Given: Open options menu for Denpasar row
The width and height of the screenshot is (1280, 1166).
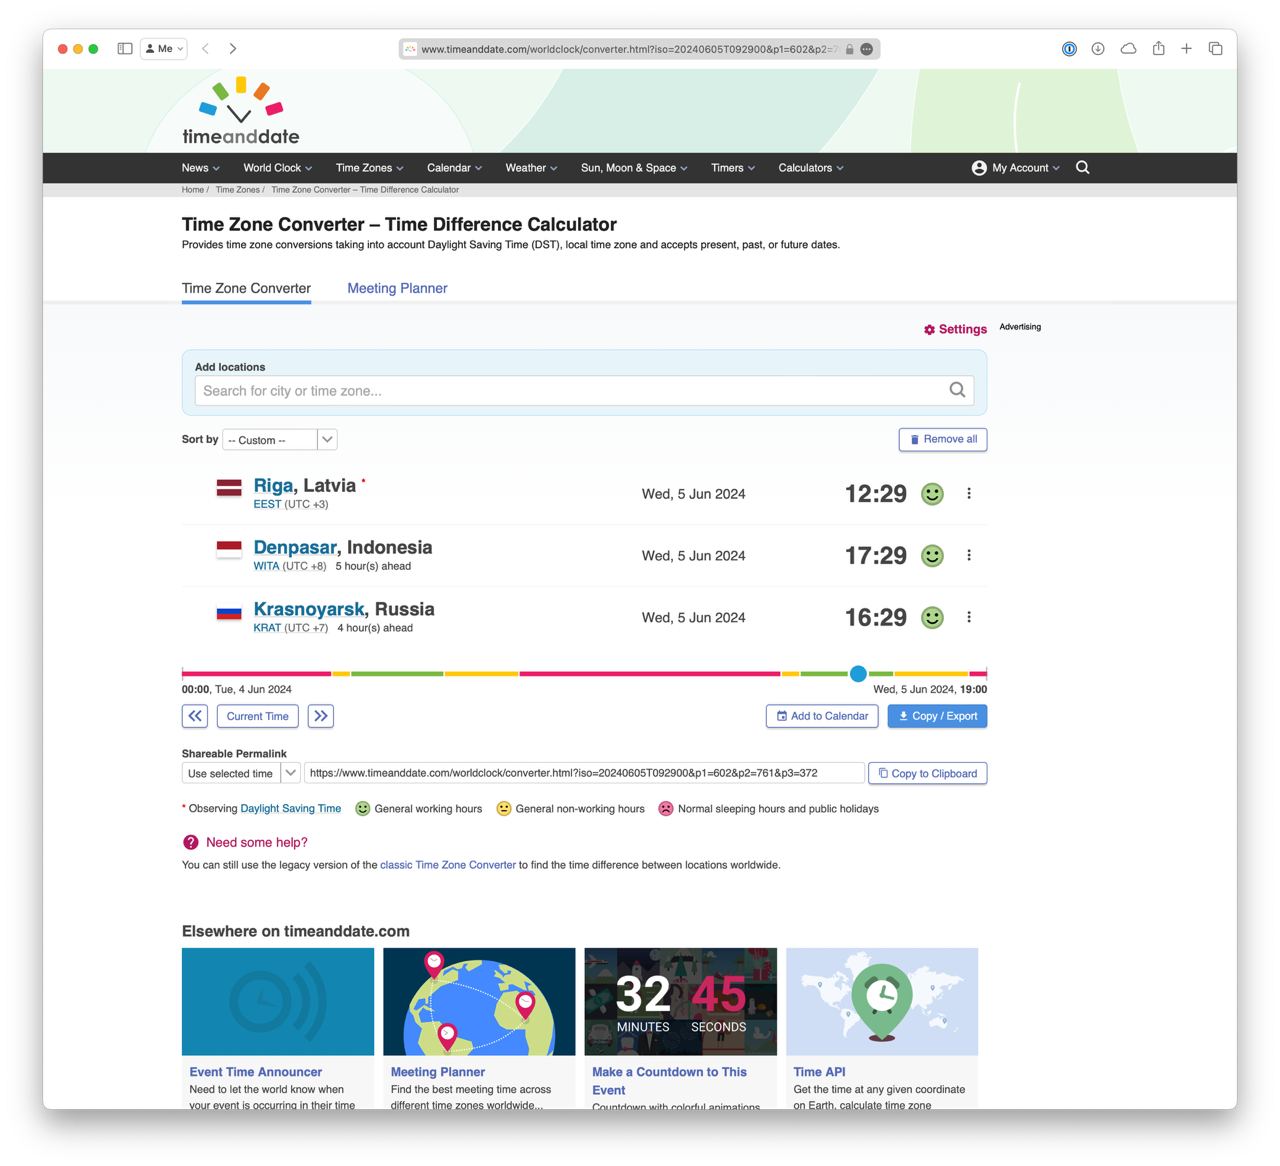Looking at the screenshot, I should 969,556.
